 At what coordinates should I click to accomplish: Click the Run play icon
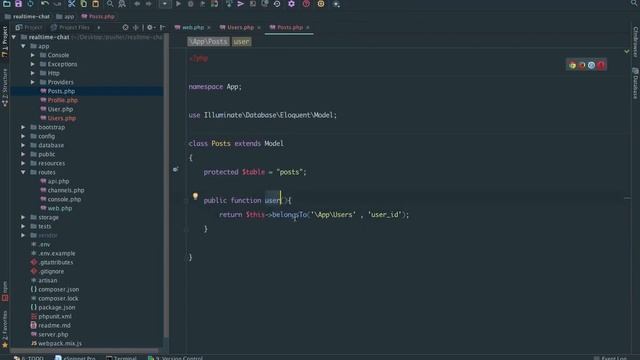coord(178,4)
